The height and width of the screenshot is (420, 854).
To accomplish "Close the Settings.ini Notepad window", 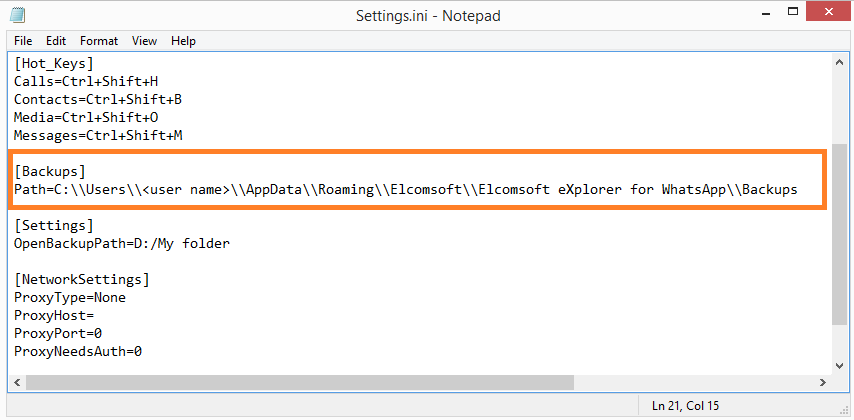I will [828, 11].
